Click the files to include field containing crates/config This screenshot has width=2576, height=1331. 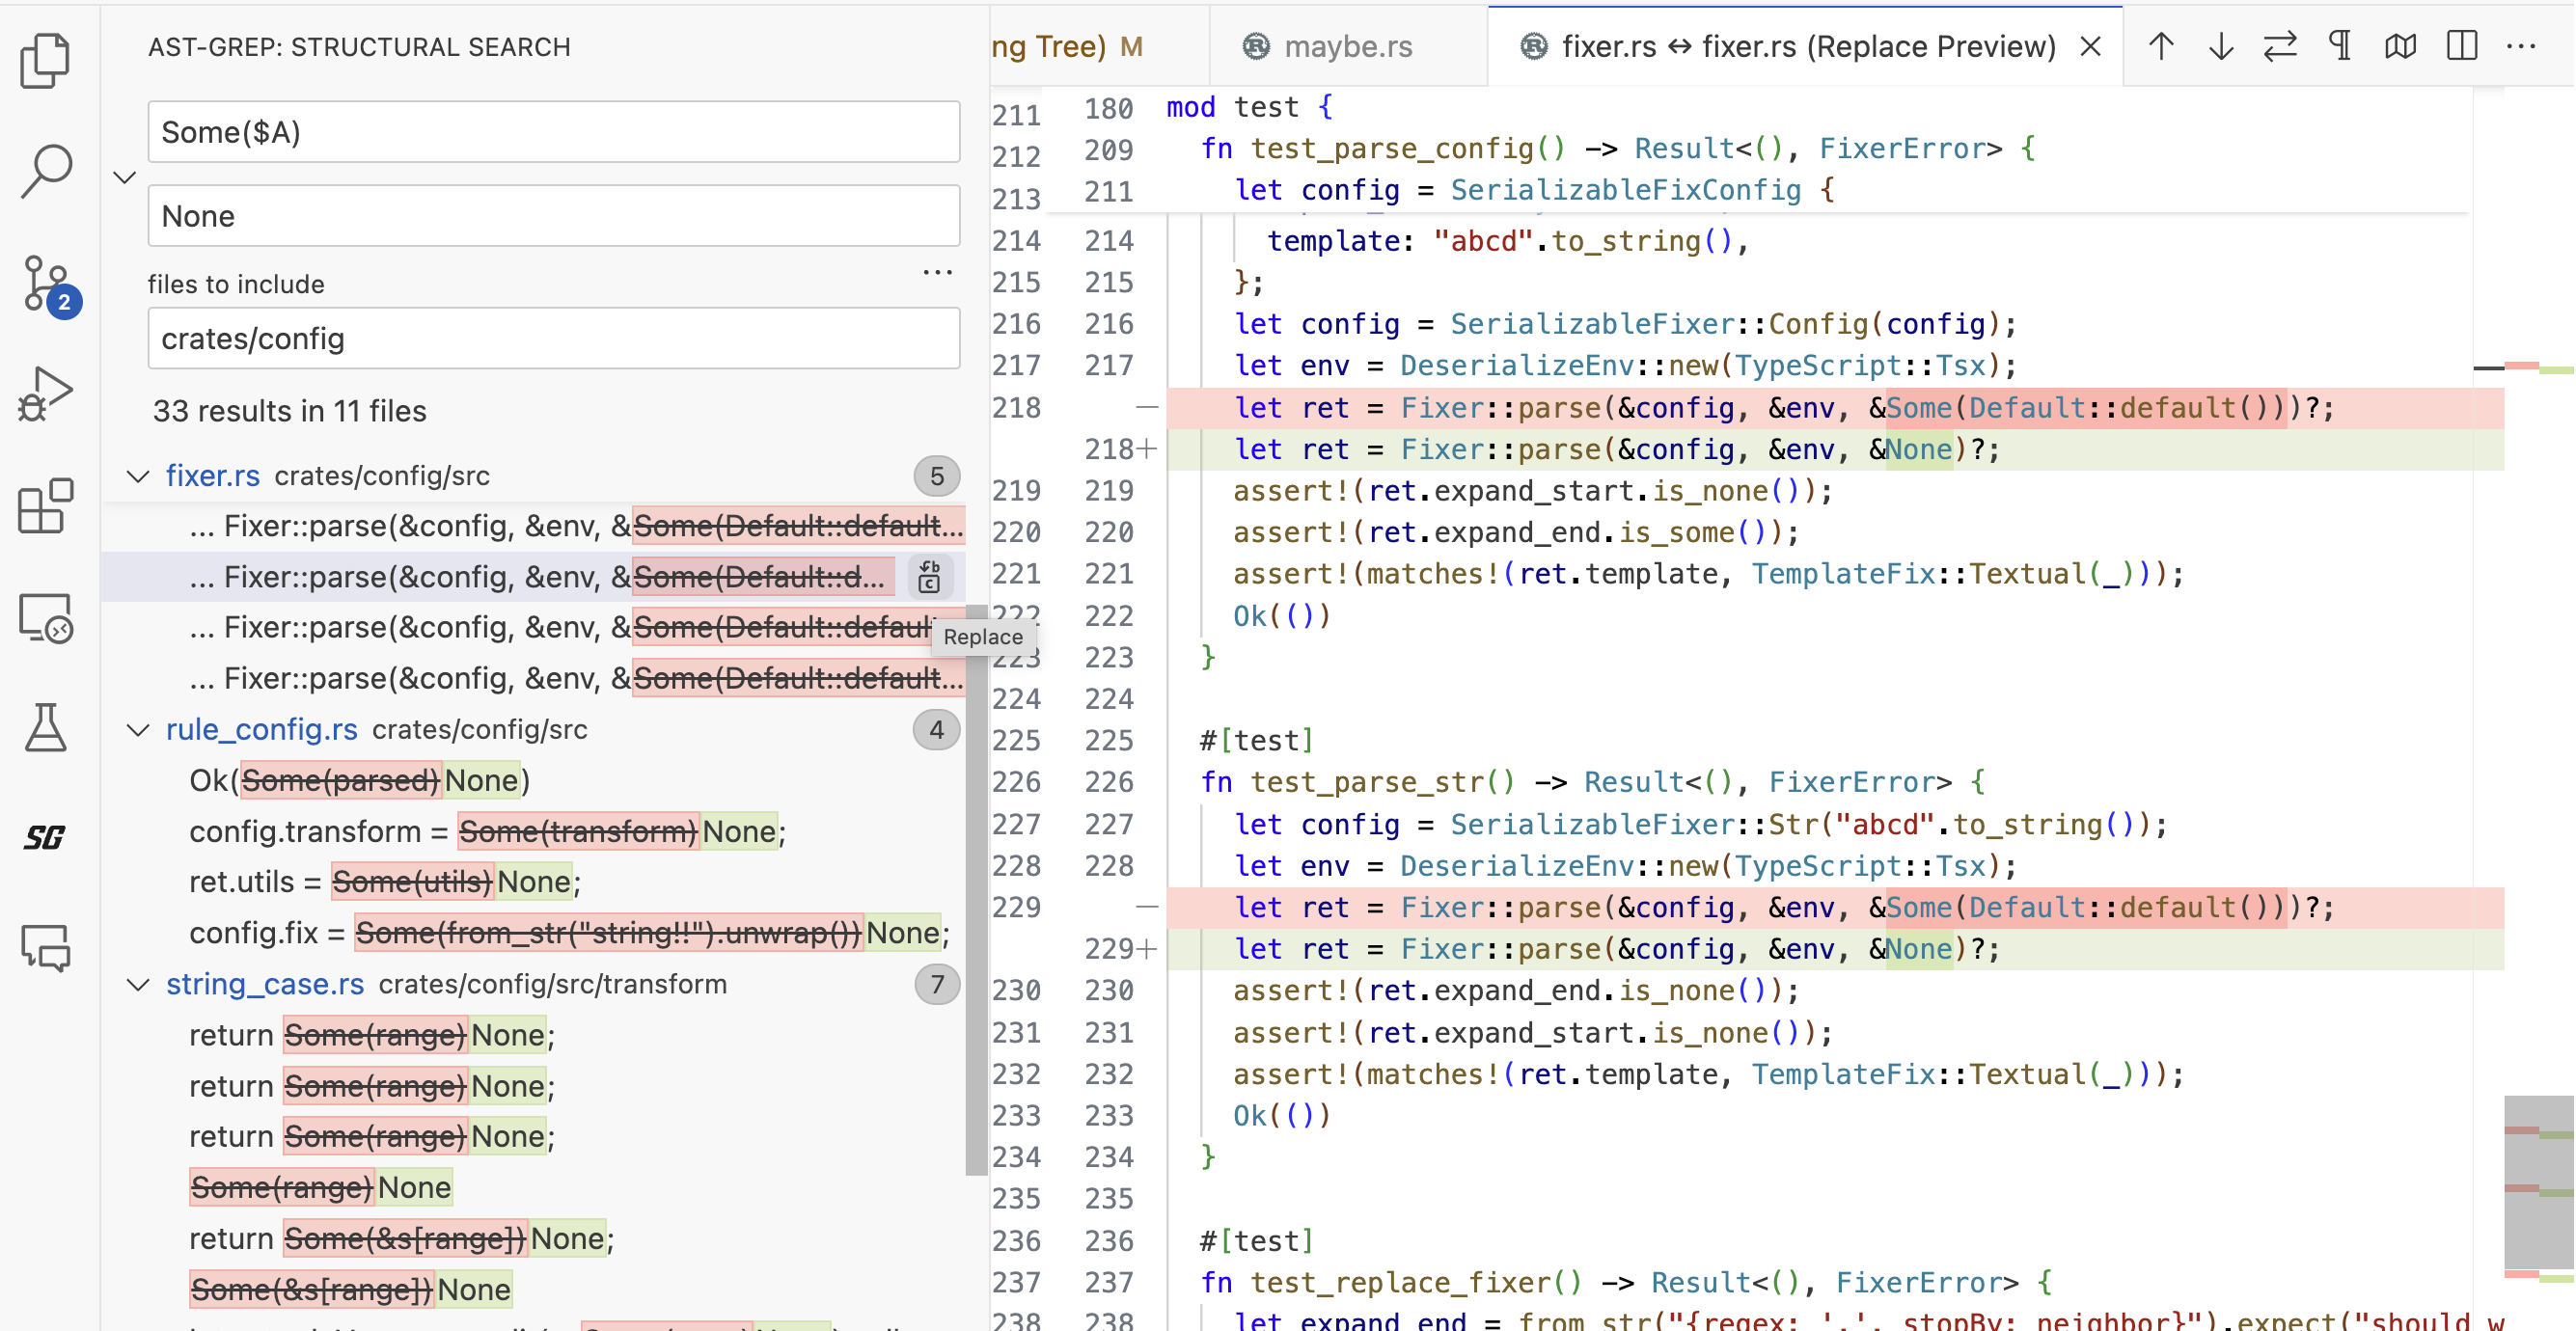tap(553, 339)
